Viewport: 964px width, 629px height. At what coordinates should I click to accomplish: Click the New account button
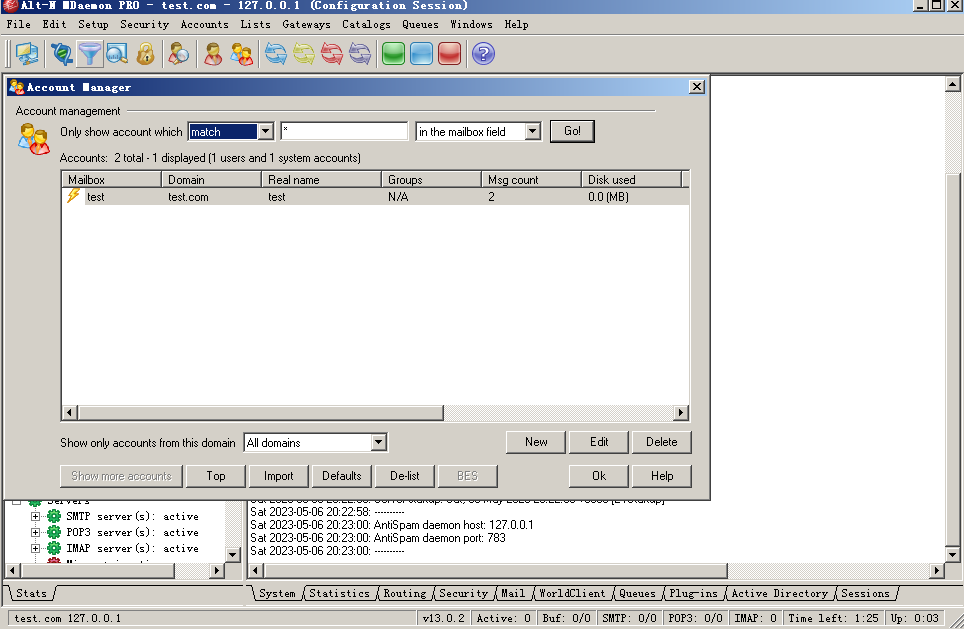536,442
